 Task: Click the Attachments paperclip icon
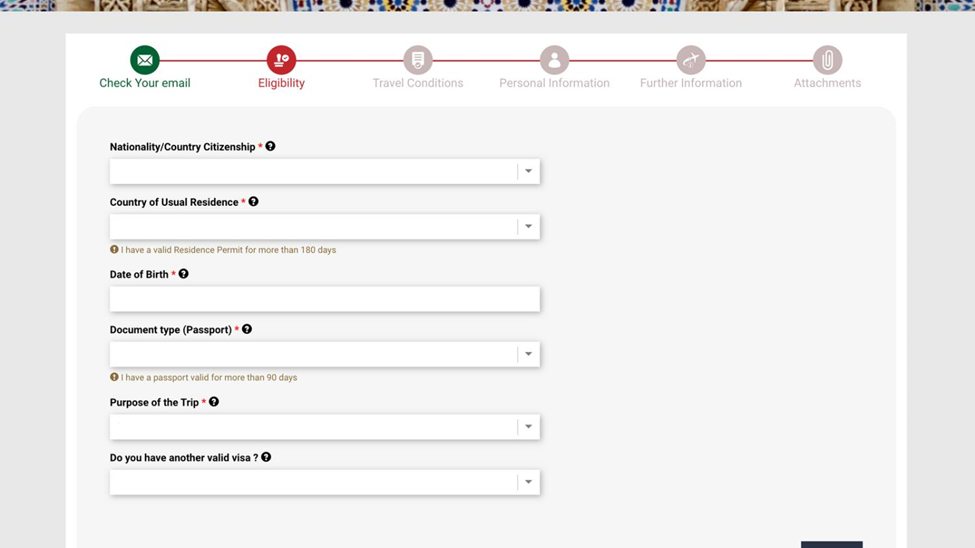(x=827, y=60)
